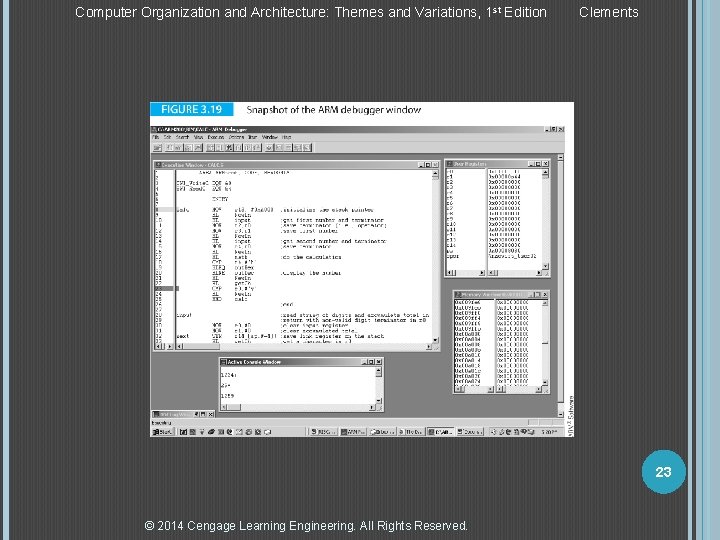Open the File menu in ARM Debugger

[156, 137]
